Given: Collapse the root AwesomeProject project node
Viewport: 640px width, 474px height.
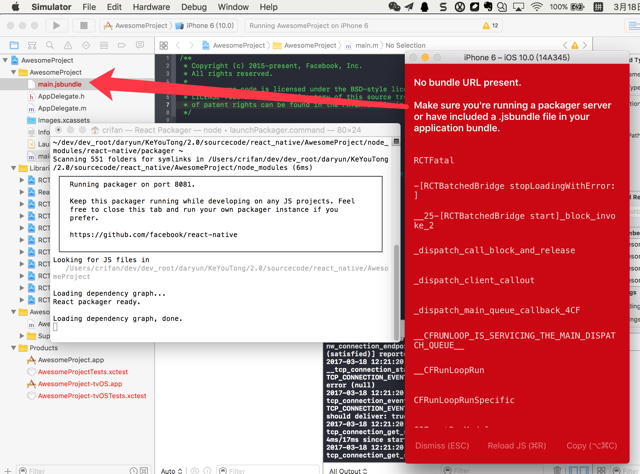Looking at the screenshot, I should (x=5, y=60).
